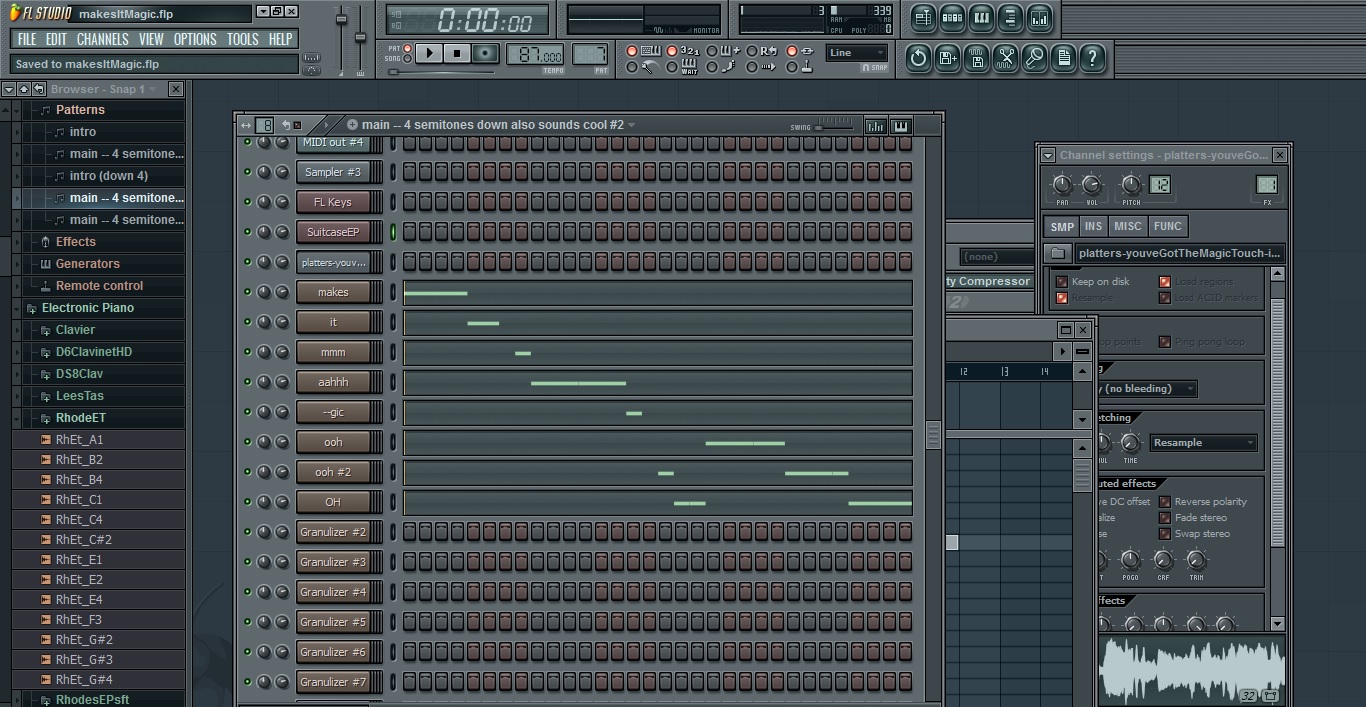This screenshot has height=707, width=1366.
Task: Click the plus icon before the pattern name
Action: 352,125
